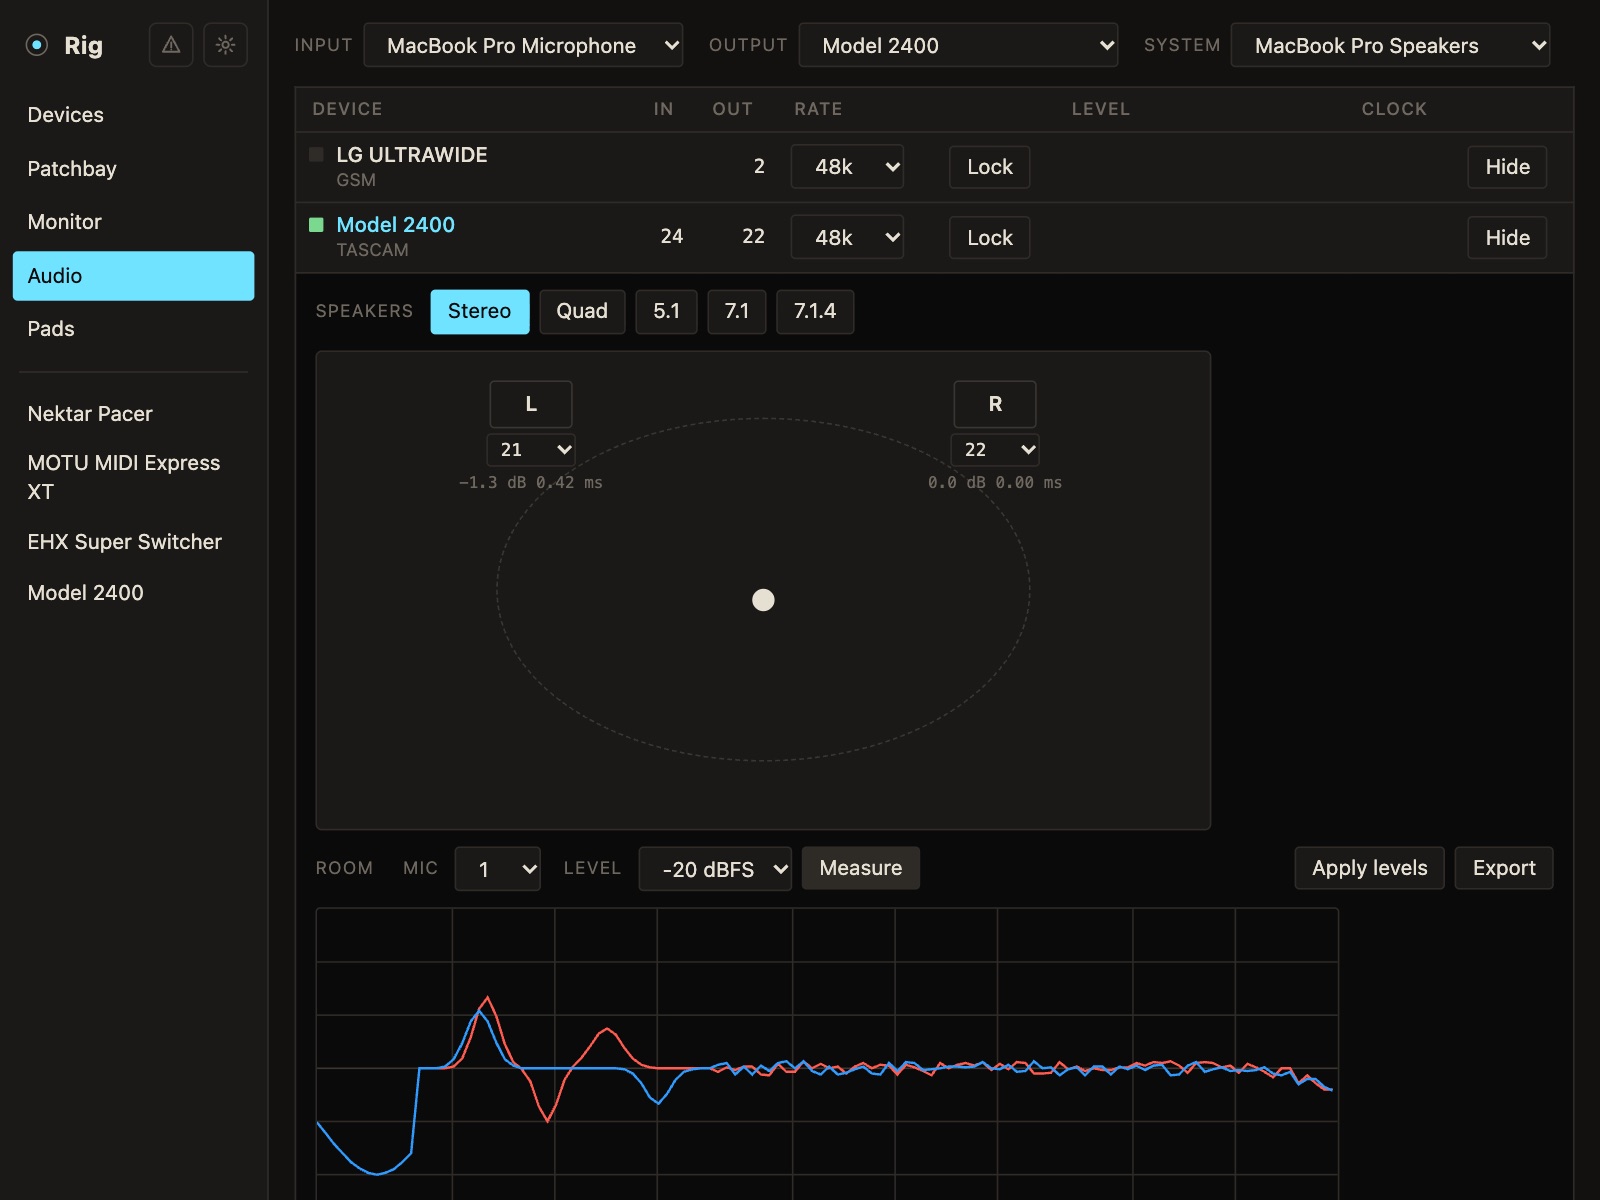The image size is (1600, 1200).
Task: Change LG ULTRAWIDE sample rate dropdown
Action: pos(847,167)
